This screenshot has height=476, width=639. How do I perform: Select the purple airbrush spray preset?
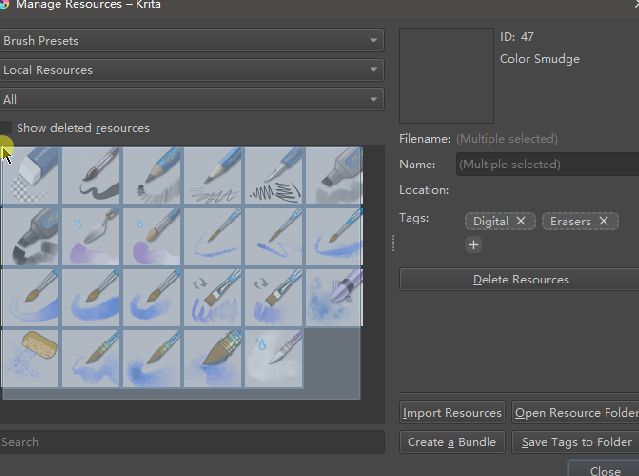(334, 298)
